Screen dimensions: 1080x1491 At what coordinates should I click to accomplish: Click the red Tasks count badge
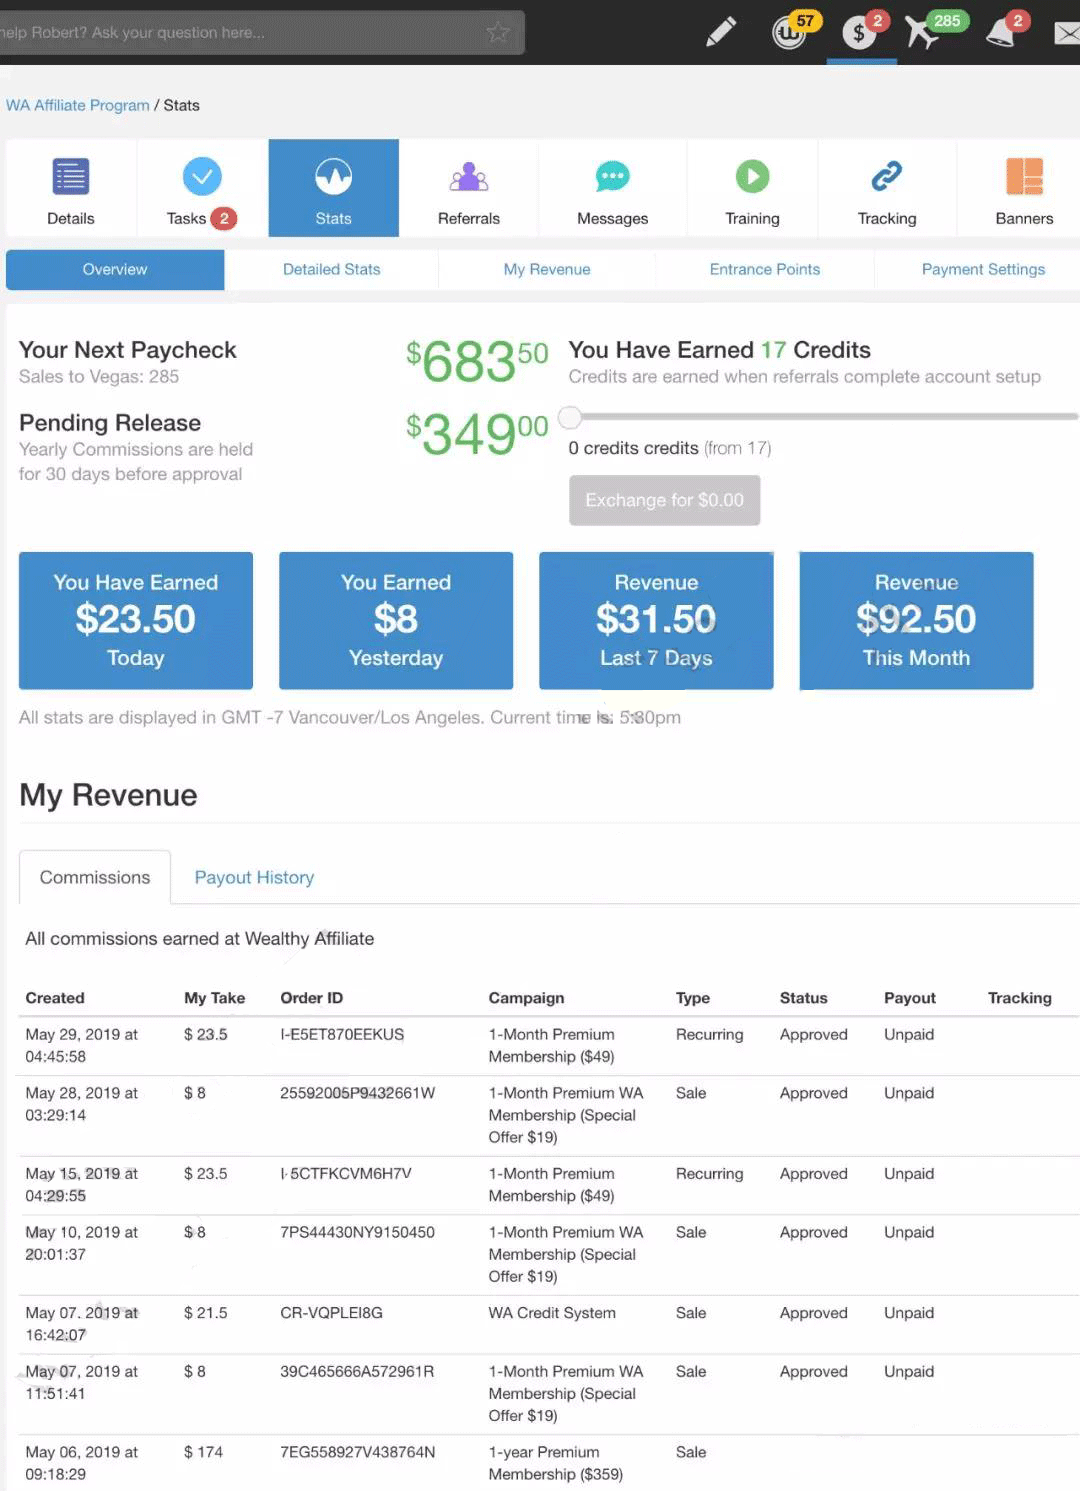click(x=224, y=218)
